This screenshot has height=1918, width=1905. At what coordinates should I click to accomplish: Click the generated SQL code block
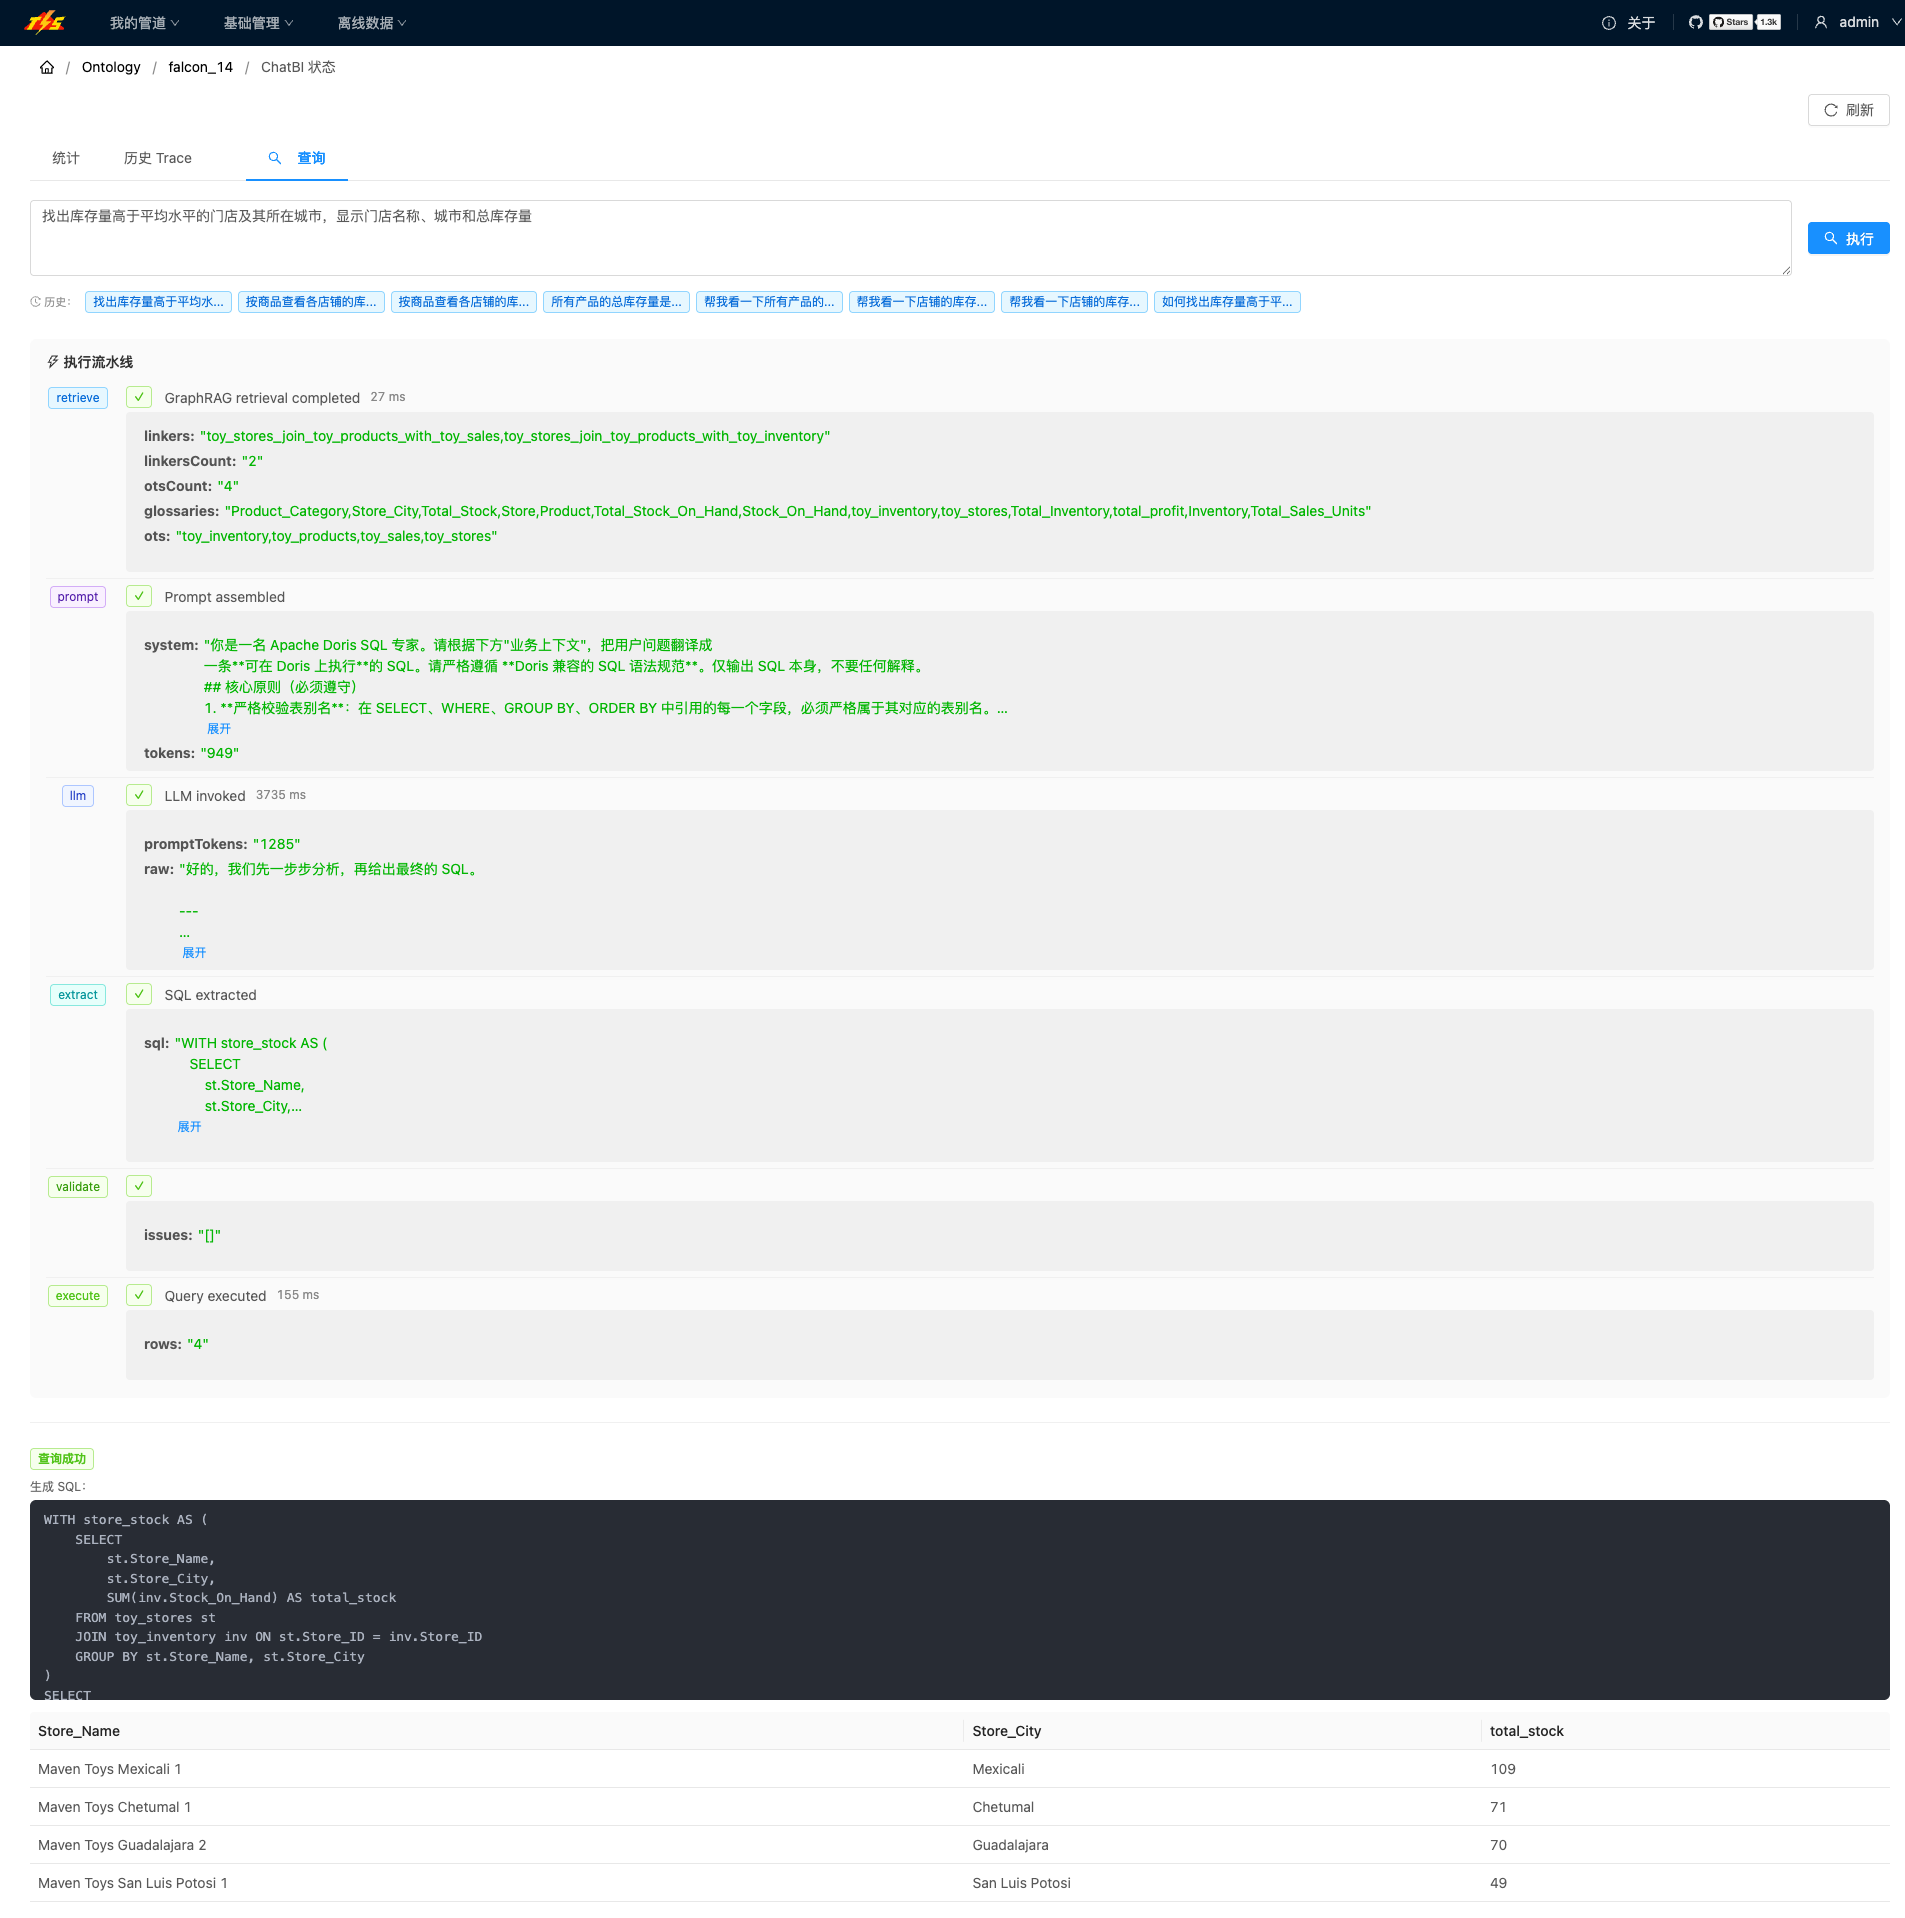click(959, 1600)
